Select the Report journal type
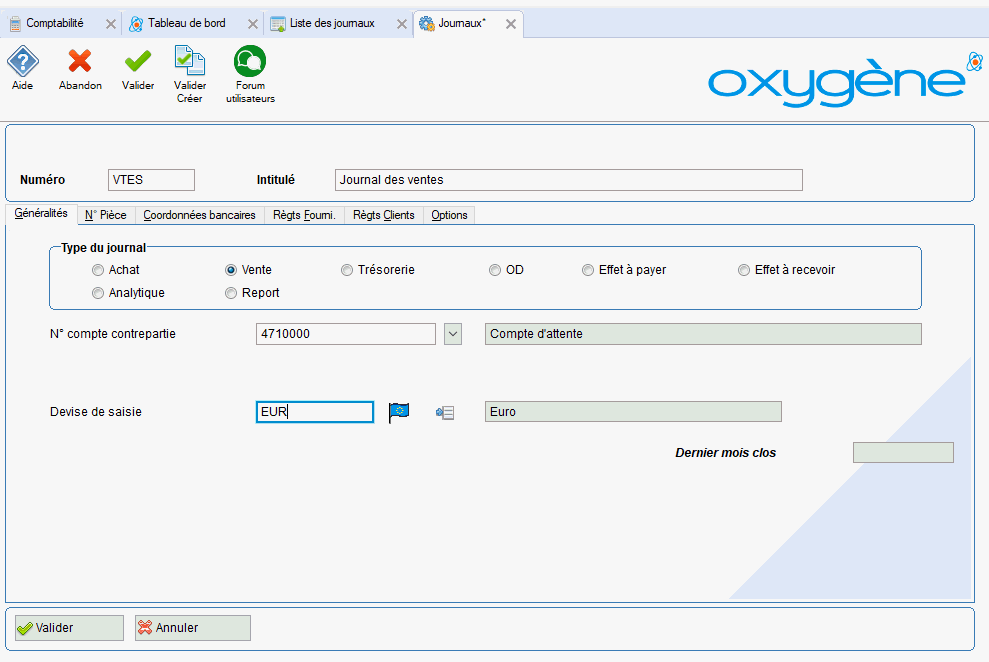The height and width of the screenshot is (662, 989). (231, 293)
